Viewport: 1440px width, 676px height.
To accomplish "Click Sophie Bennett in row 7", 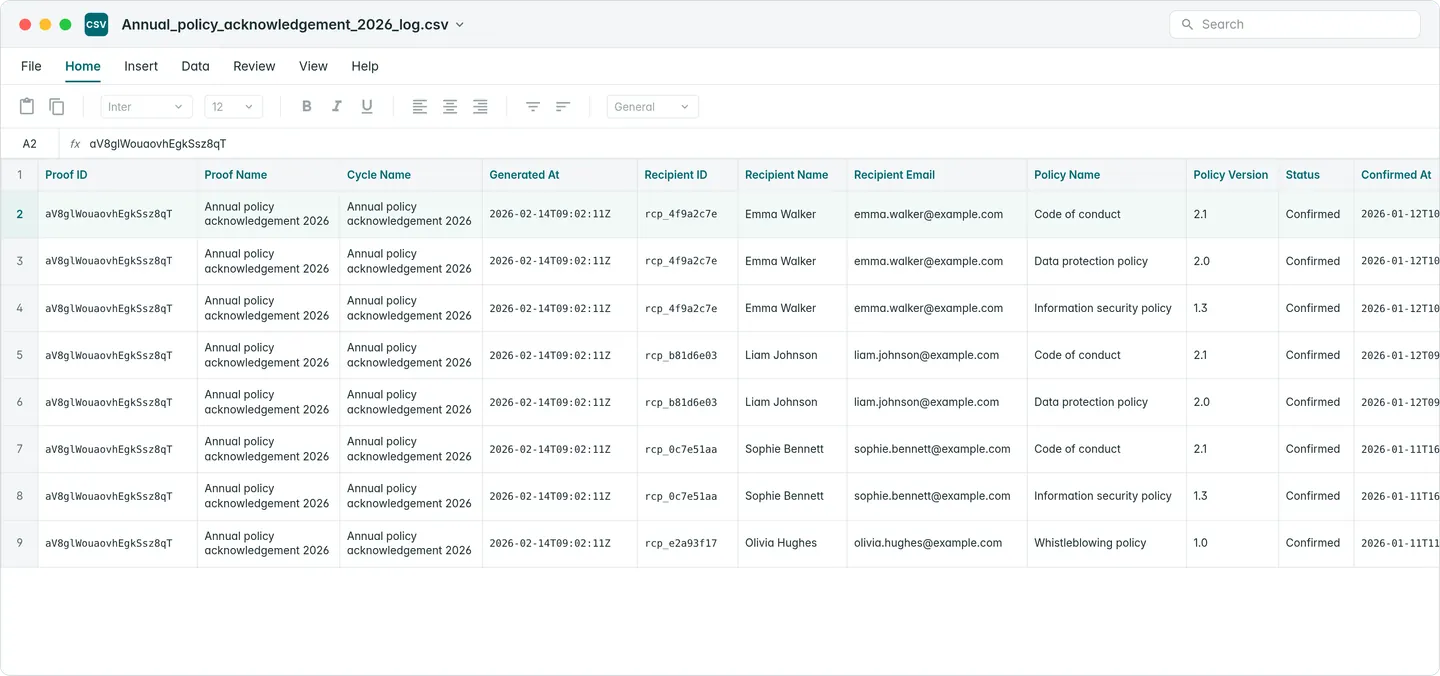I will pos(793,449).
